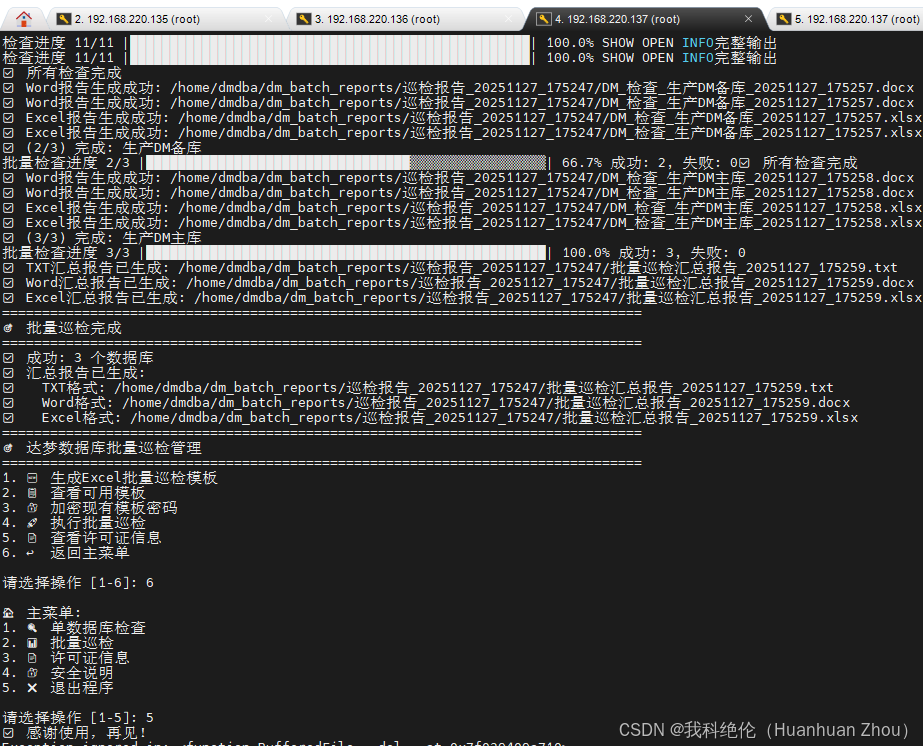Screen dimensions: 923x746
Task: Select the 4. 192.168.220.137 session tab
Action: coord(646,19)
